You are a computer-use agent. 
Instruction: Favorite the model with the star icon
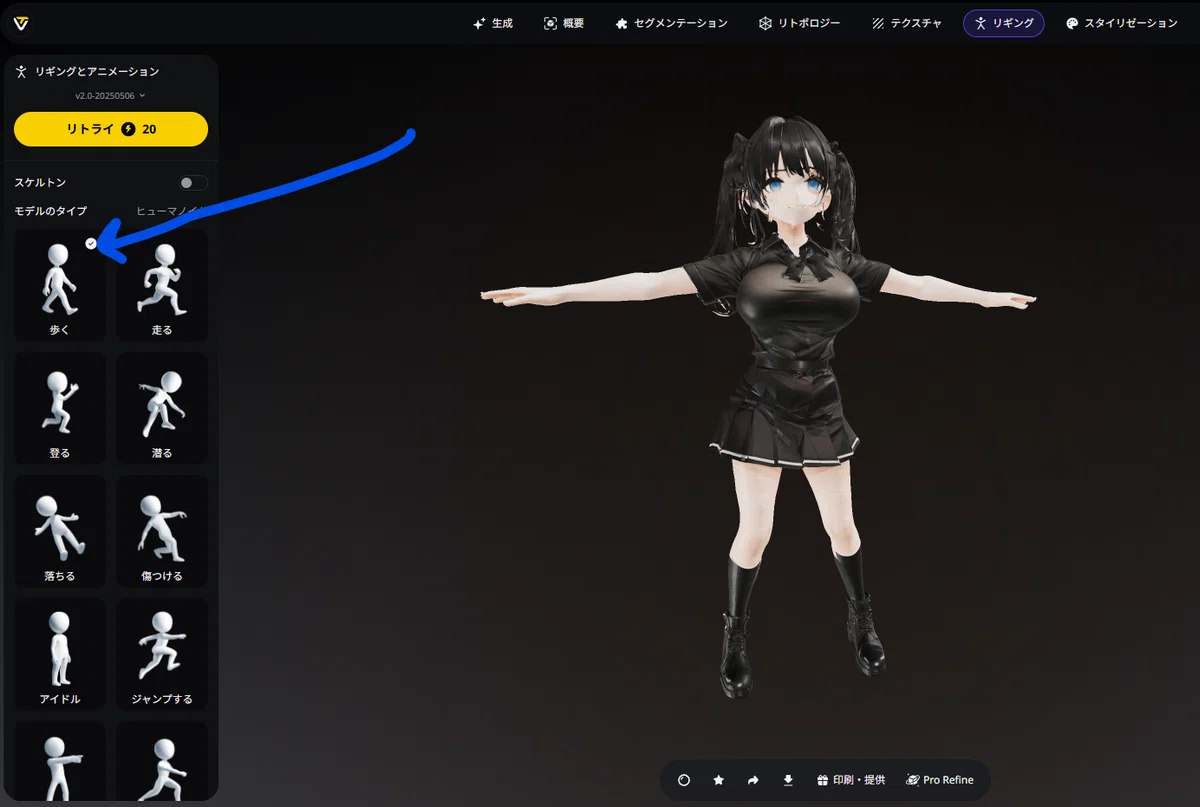[719, 780]
